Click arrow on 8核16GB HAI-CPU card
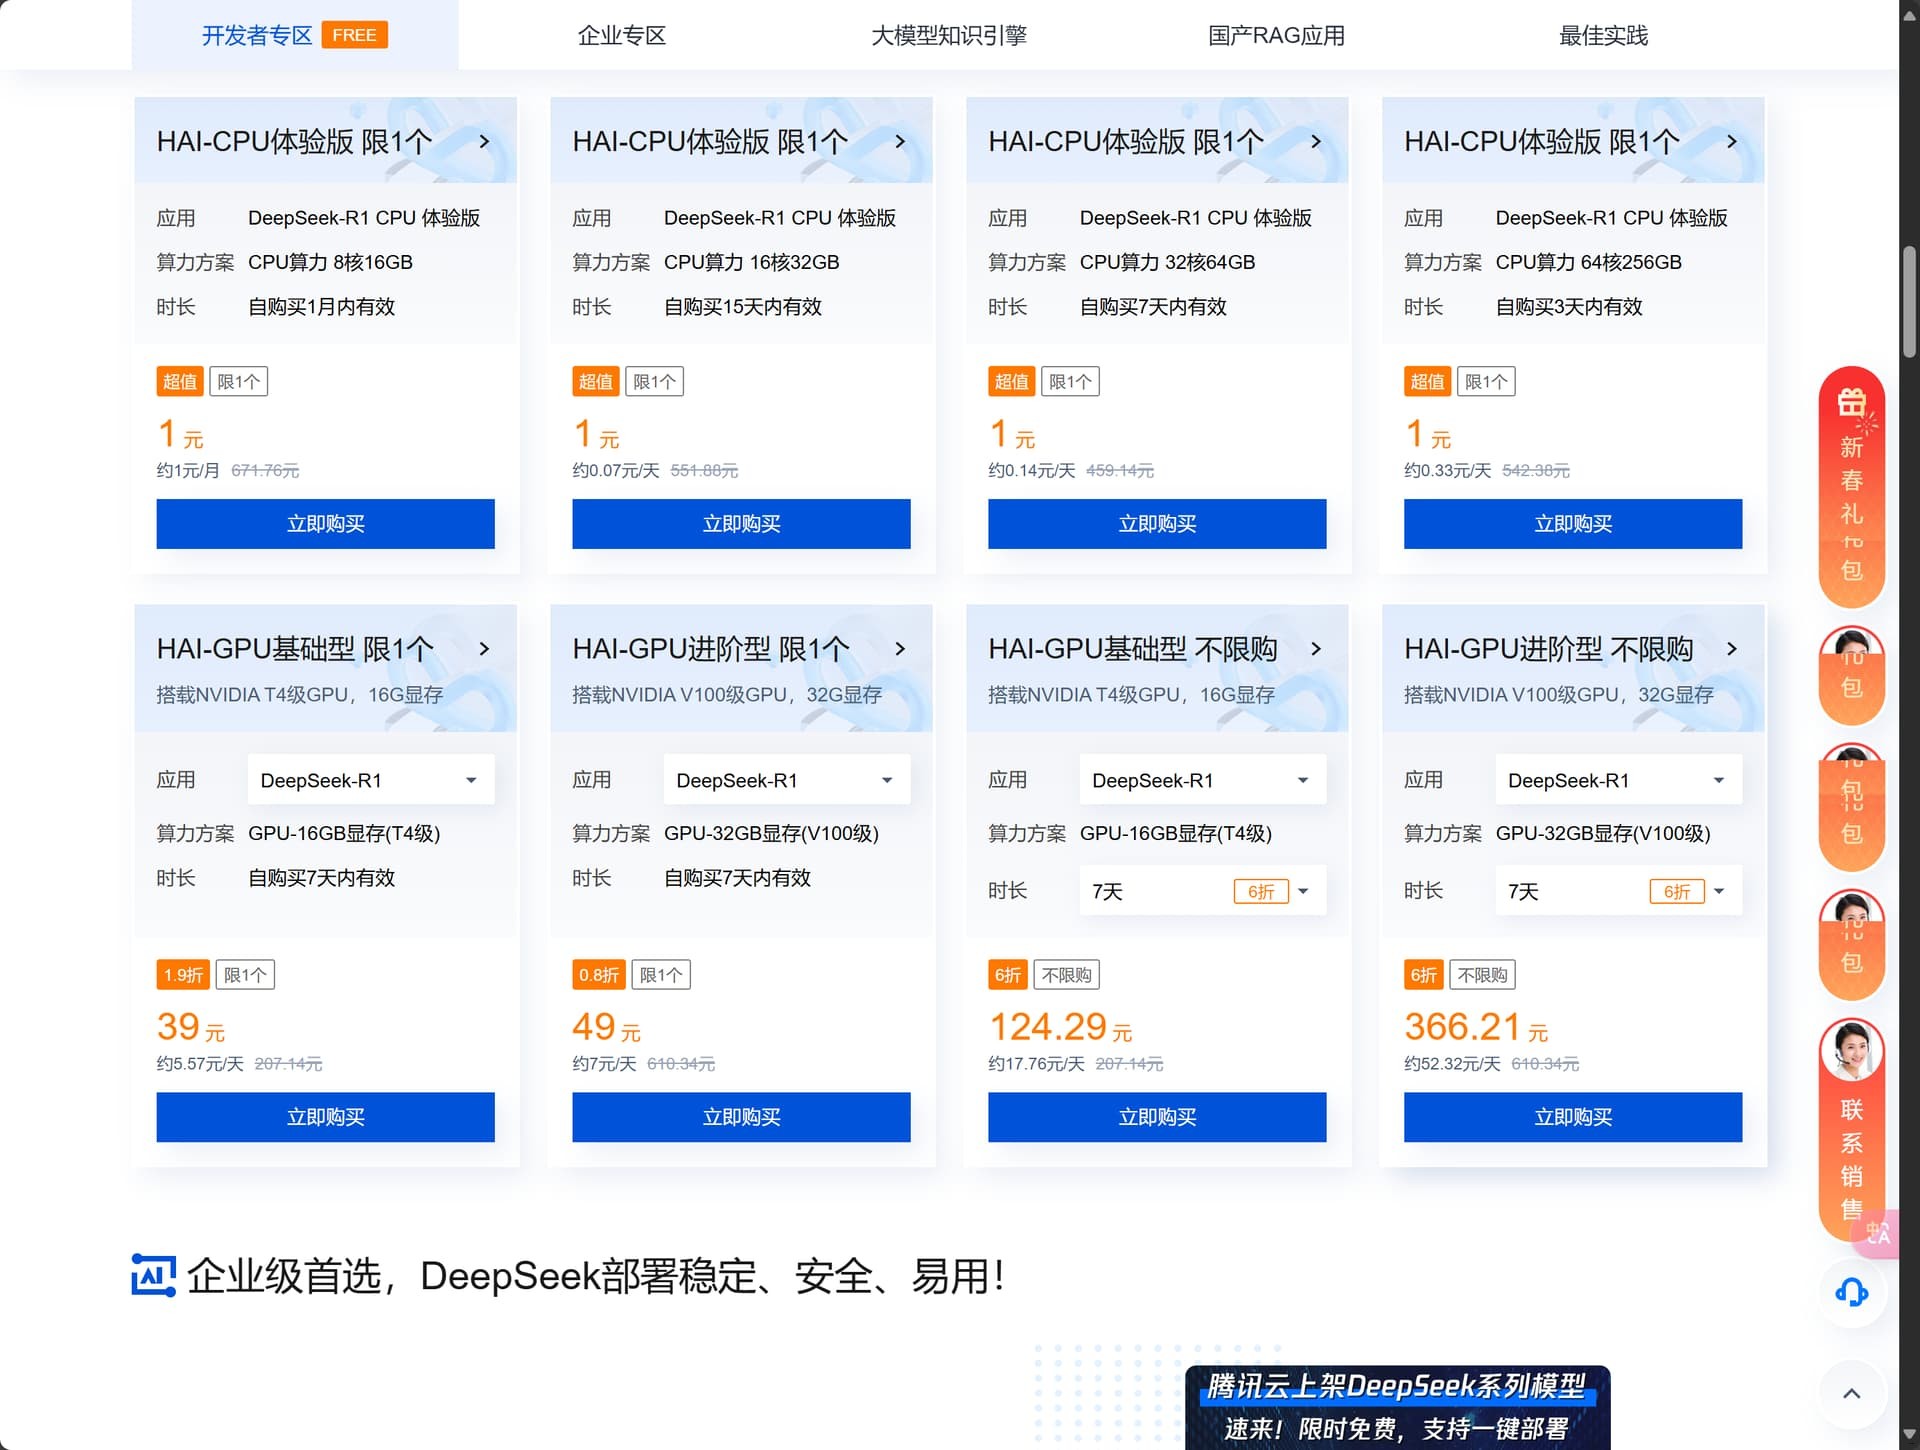This screenshot has height=1450, width=1920. (x=484, y=142)
